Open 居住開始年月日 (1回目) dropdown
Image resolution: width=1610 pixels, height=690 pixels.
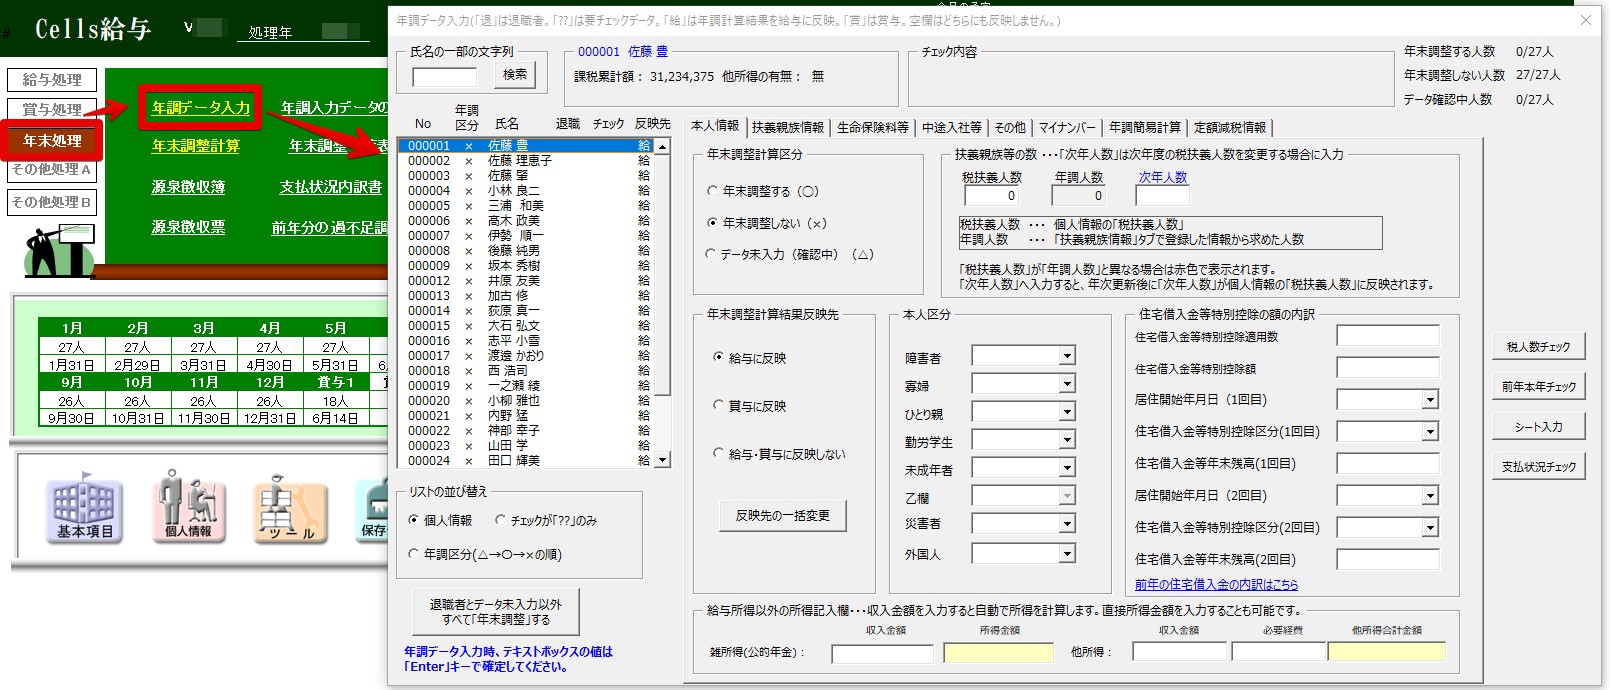pyautogui.click(x=1430, y=400)
